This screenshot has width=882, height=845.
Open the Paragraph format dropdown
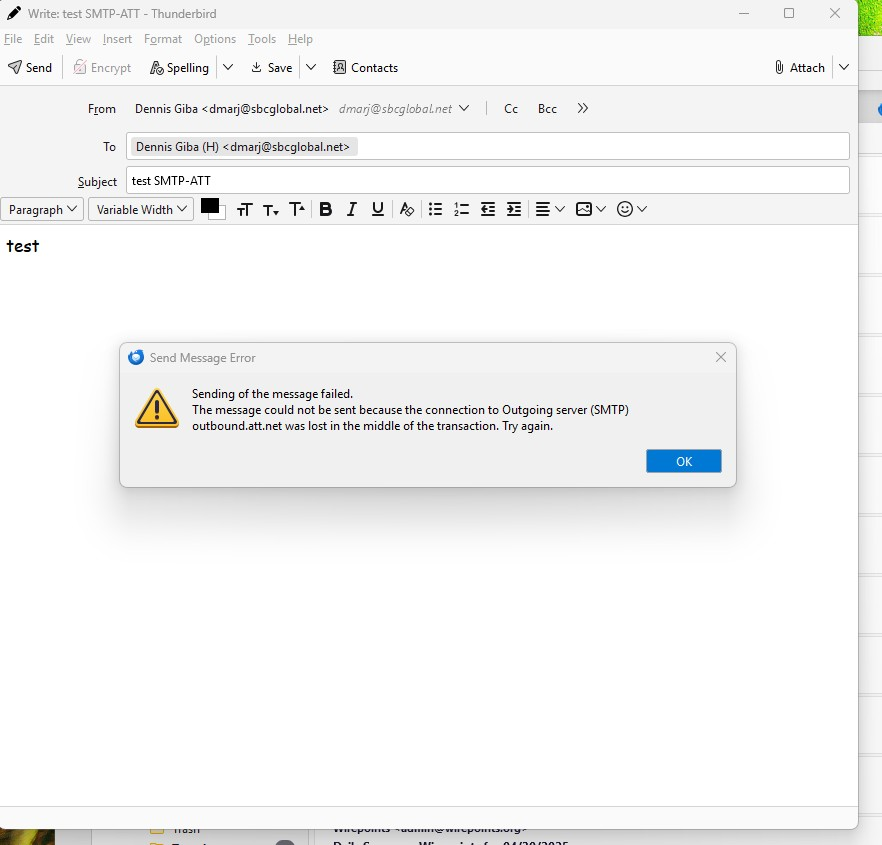(x=42, y=209)
